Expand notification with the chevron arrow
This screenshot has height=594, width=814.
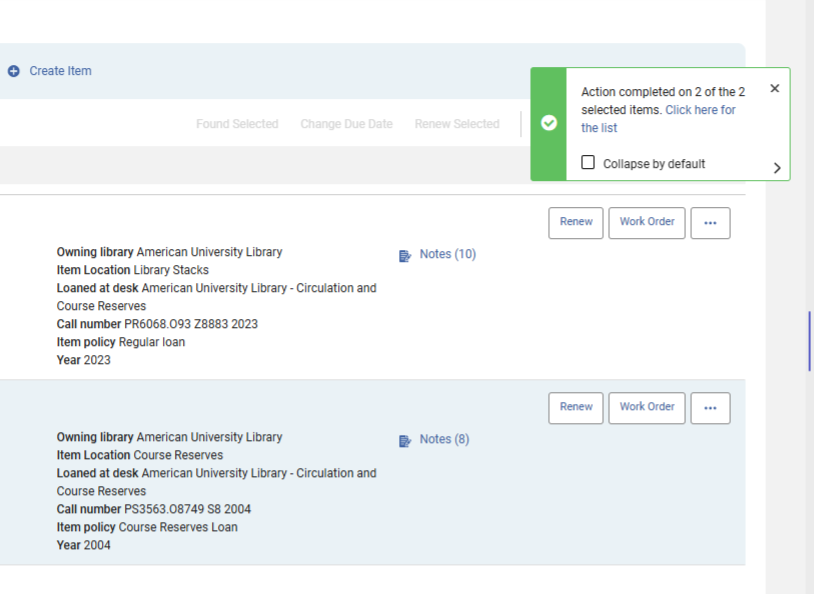tap(777, 168)
